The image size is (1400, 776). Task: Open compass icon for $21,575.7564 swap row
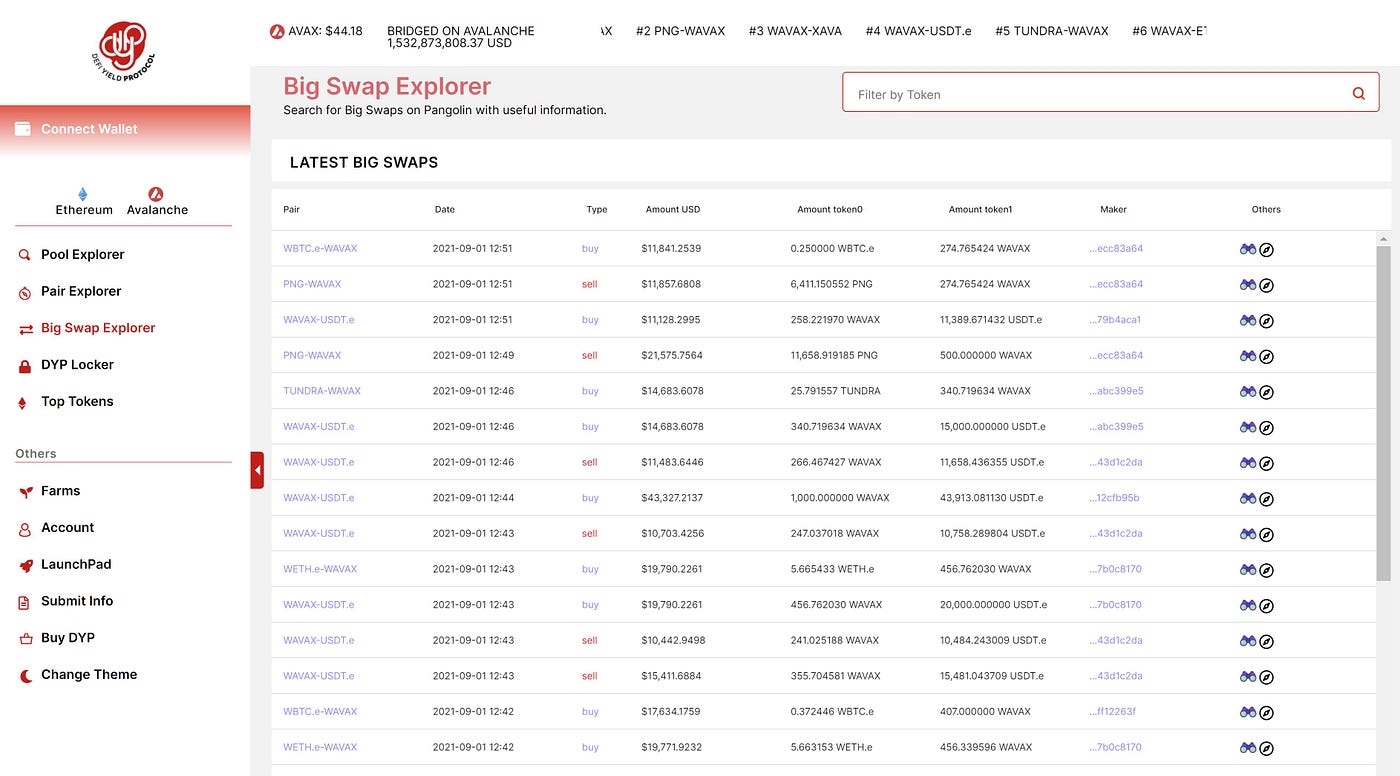(x=1266, y=356)
